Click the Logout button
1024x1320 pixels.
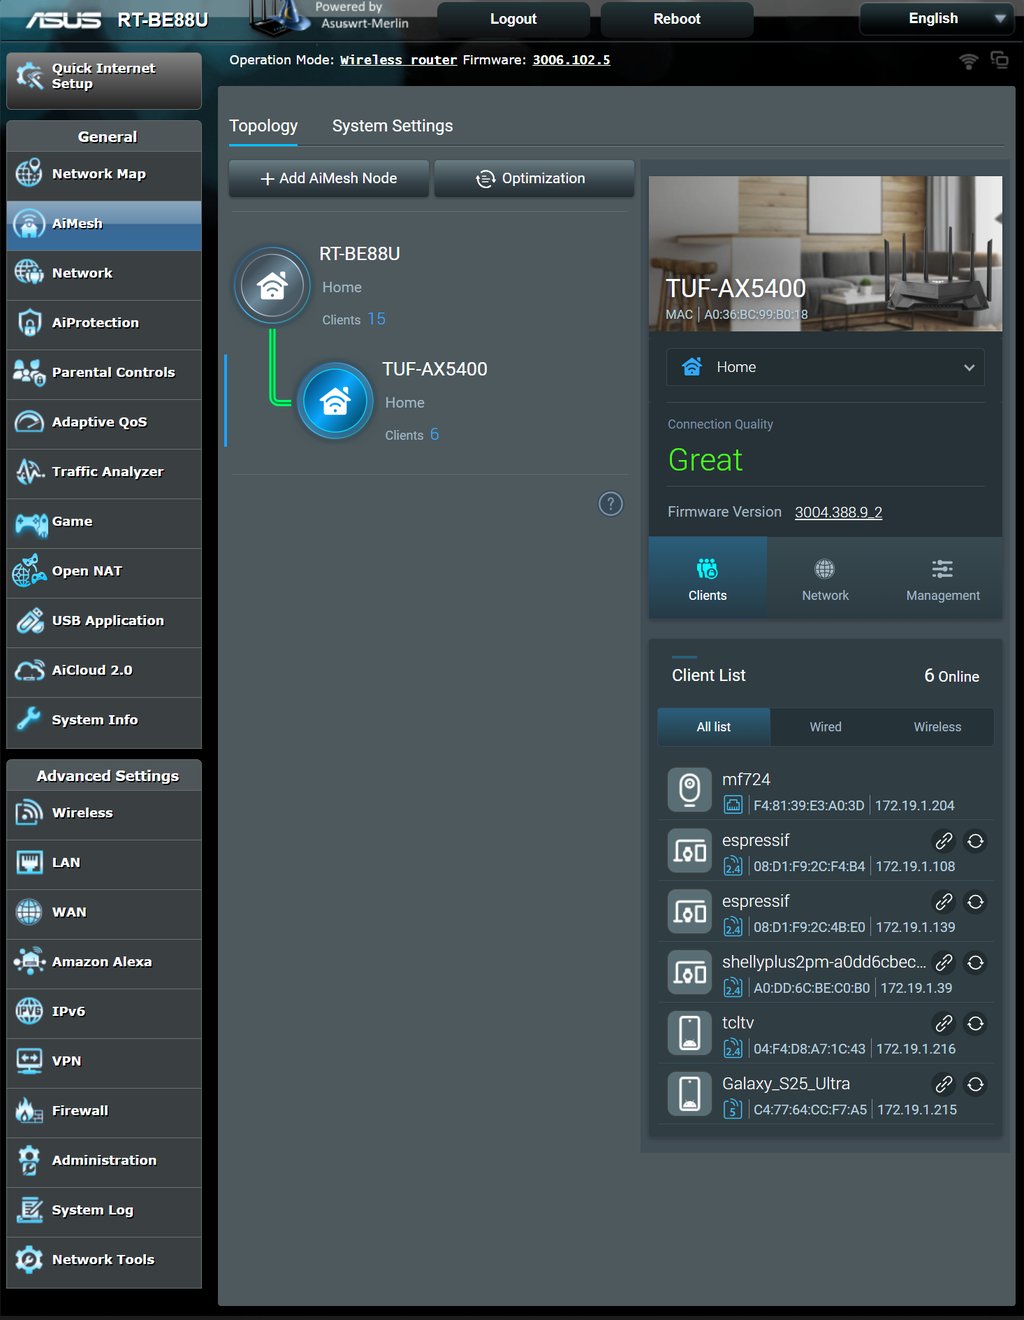(x=513, y=19)
